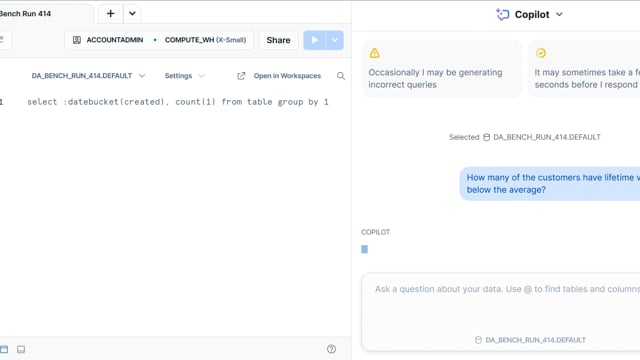Viewport: 640px width, 360px height.
Task: Open the run options dropdown arrow
Action: tap(335, 40)
